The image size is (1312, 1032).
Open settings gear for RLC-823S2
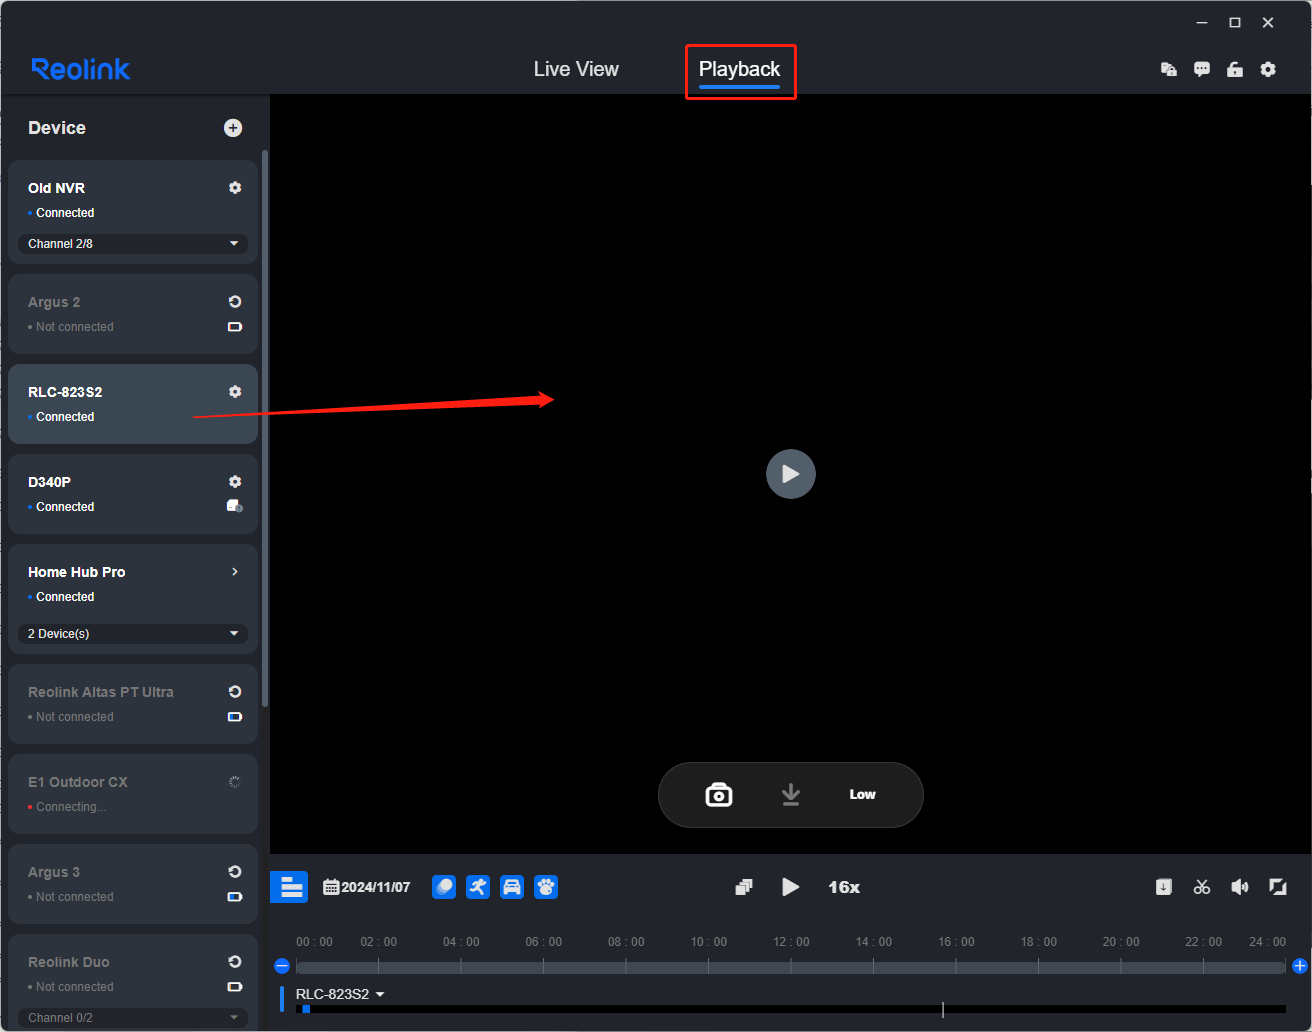click(235, 391)
